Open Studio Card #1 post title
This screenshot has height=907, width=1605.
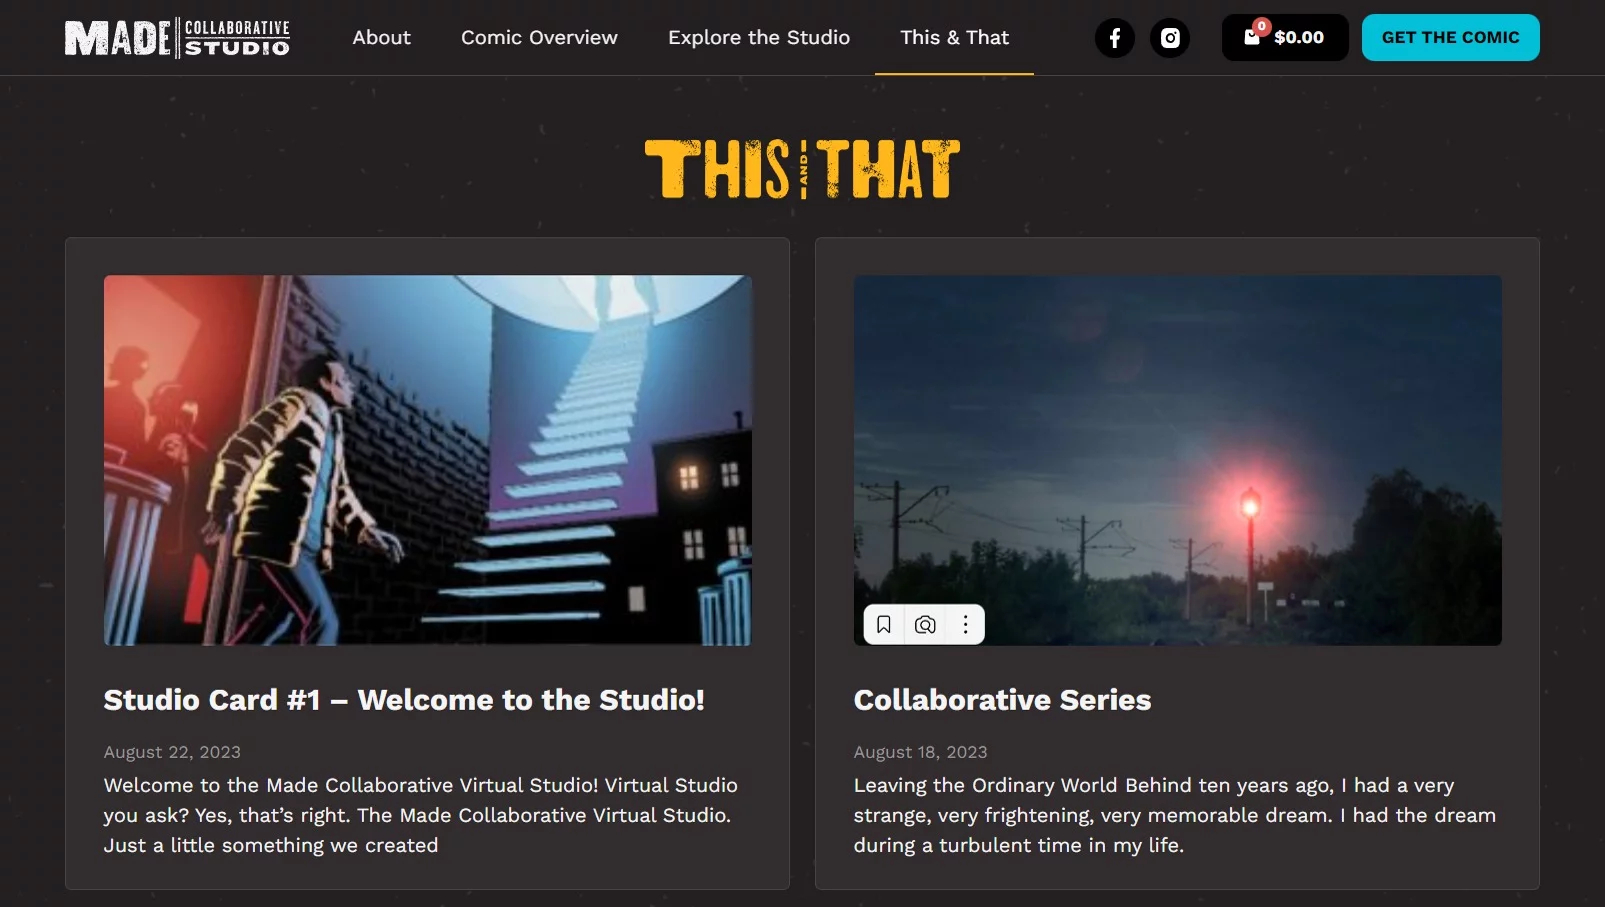404,700
